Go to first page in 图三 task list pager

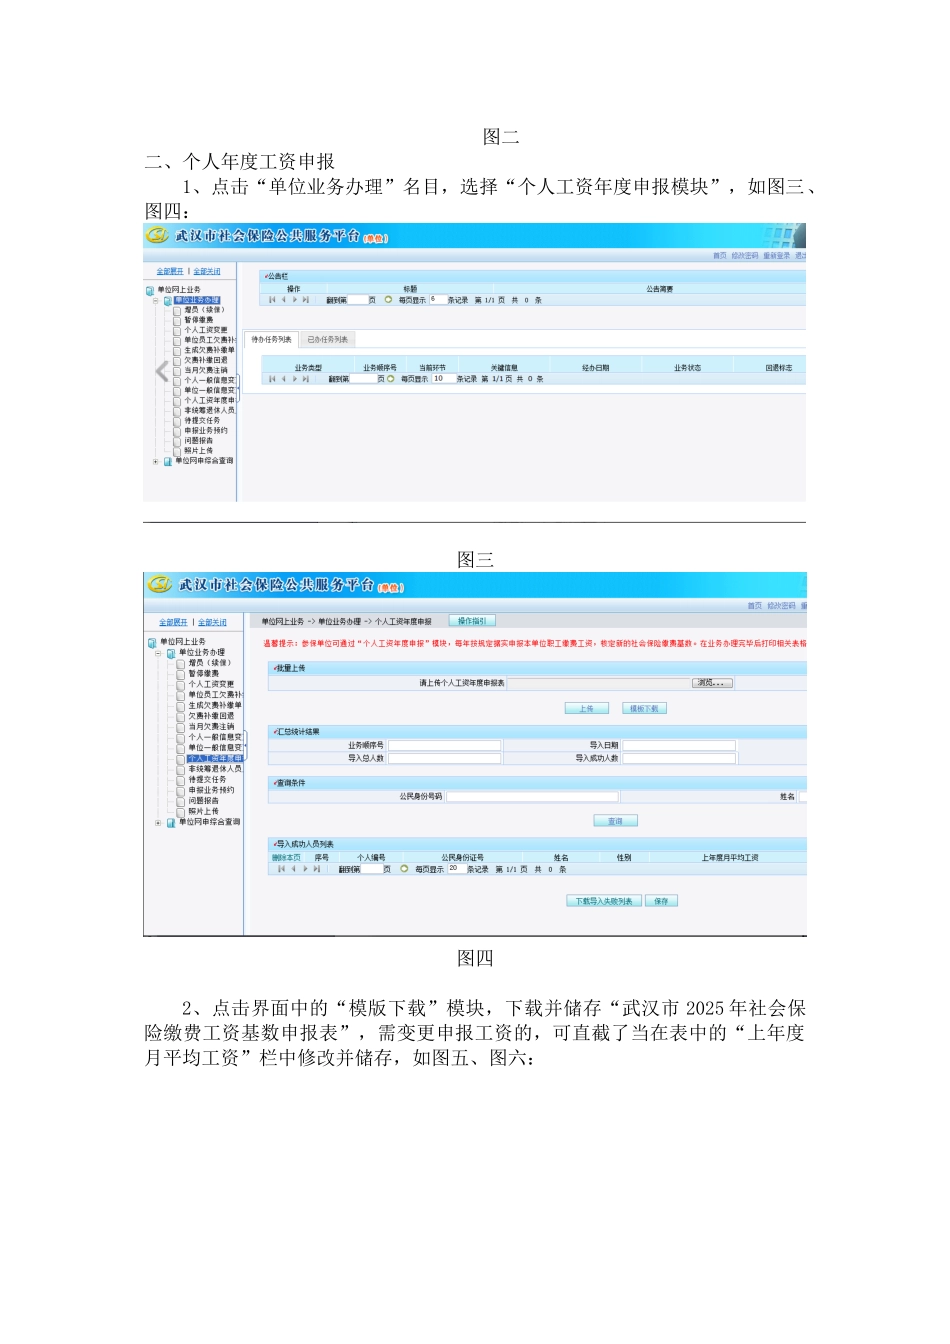(272, 379)
